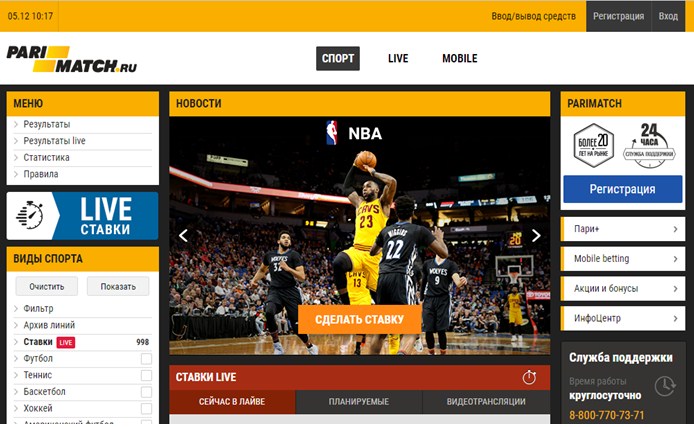The image size is (694, 427).
Task: Go to previous news slide arrow
Action: pos(183,236)
